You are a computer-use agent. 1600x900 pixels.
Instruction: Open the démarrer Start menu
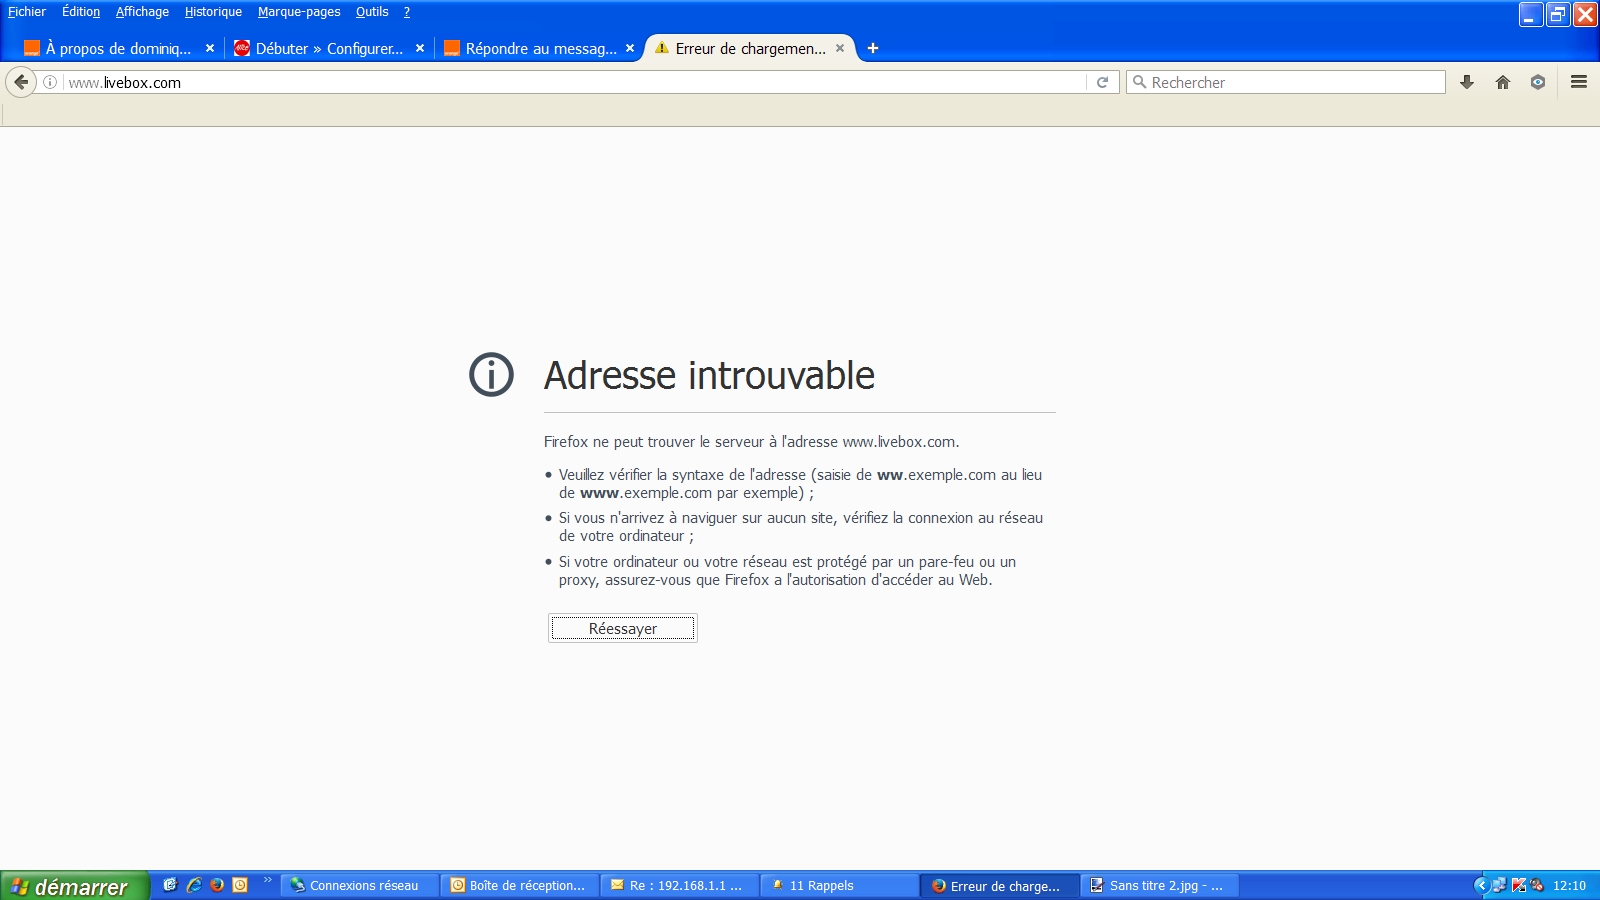point(74,886)
